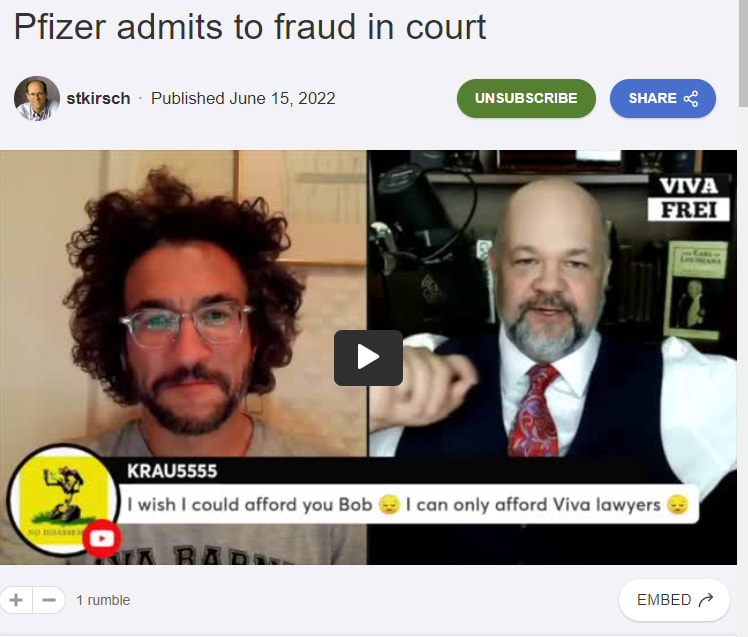Click the curved arrow icon in the Embed button
This screenshot has height=637, width=748.
(706, 600)
